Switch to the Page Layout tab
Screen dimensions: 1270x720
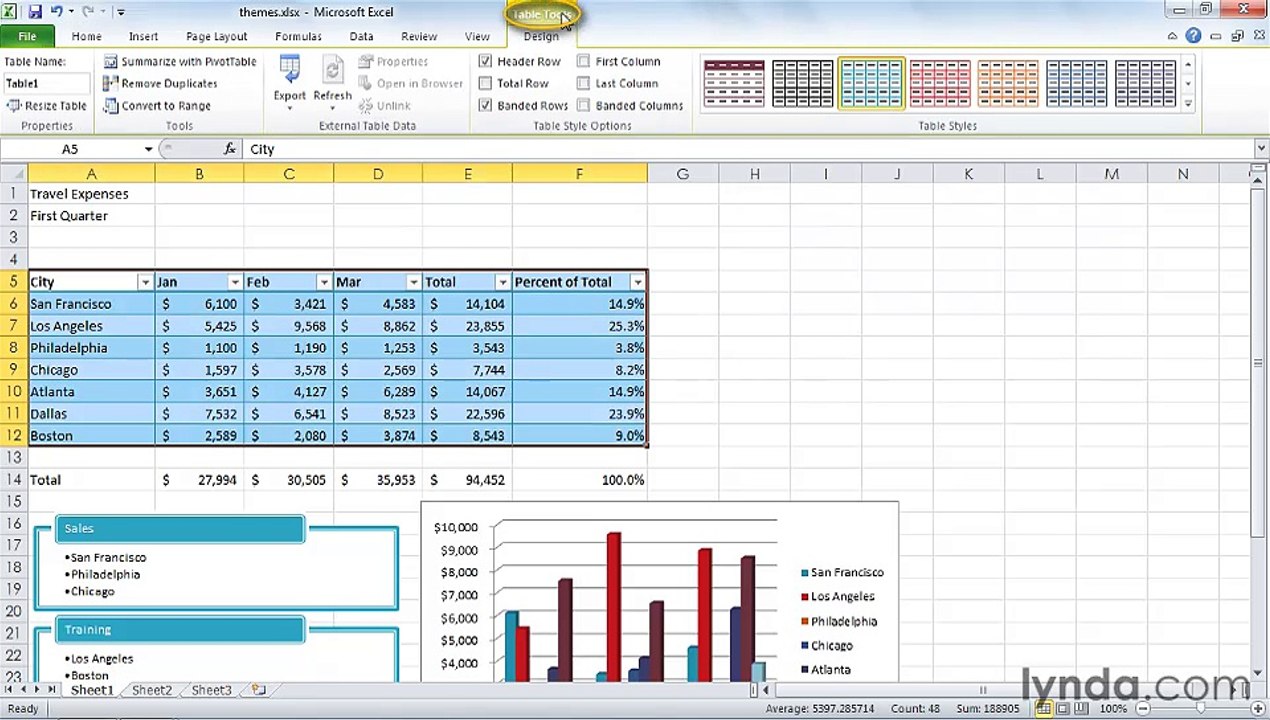point(216,37)
